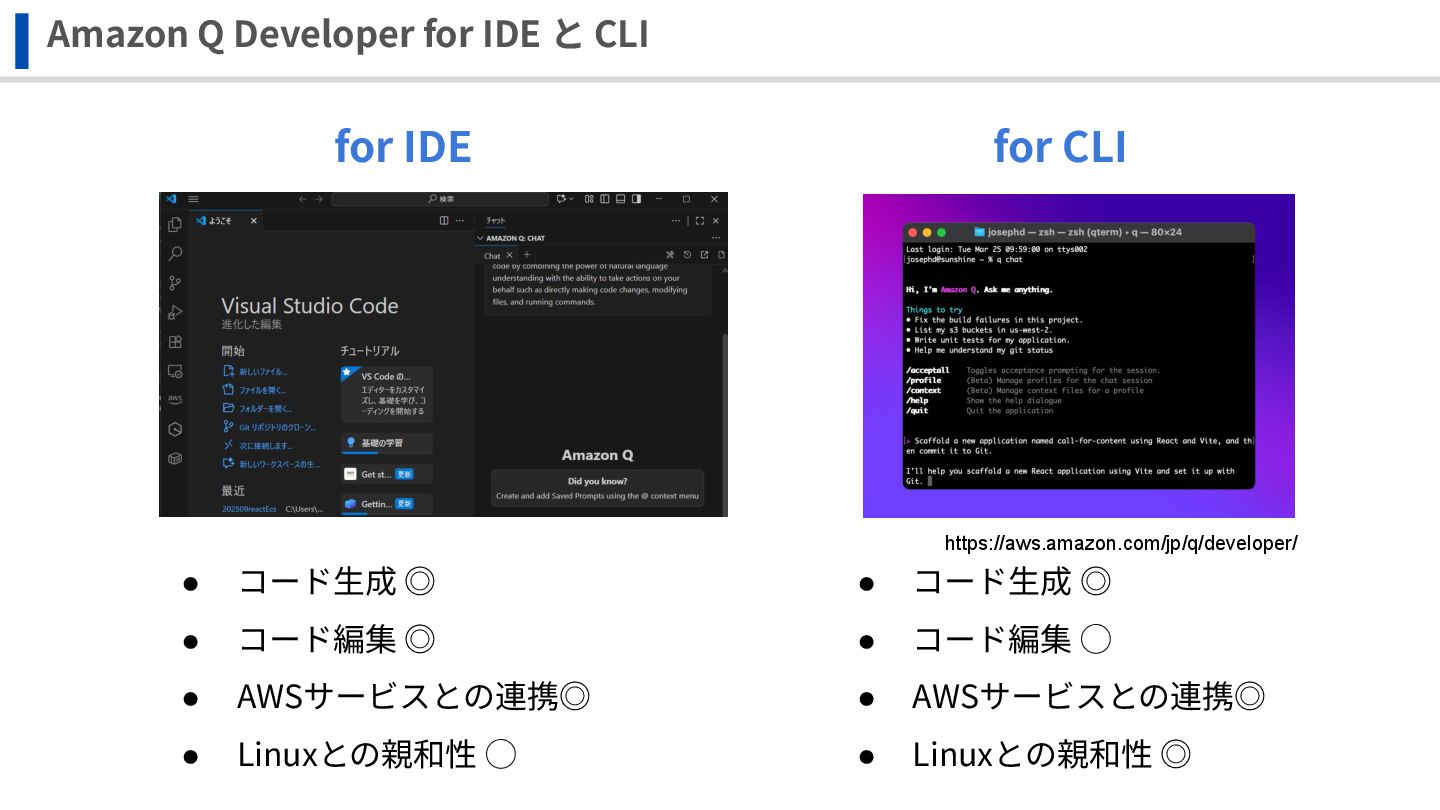Click the 'for CLI' heading
Image resolution: width=1440 pixels, height=810 pixels.
click(1060, 146)
